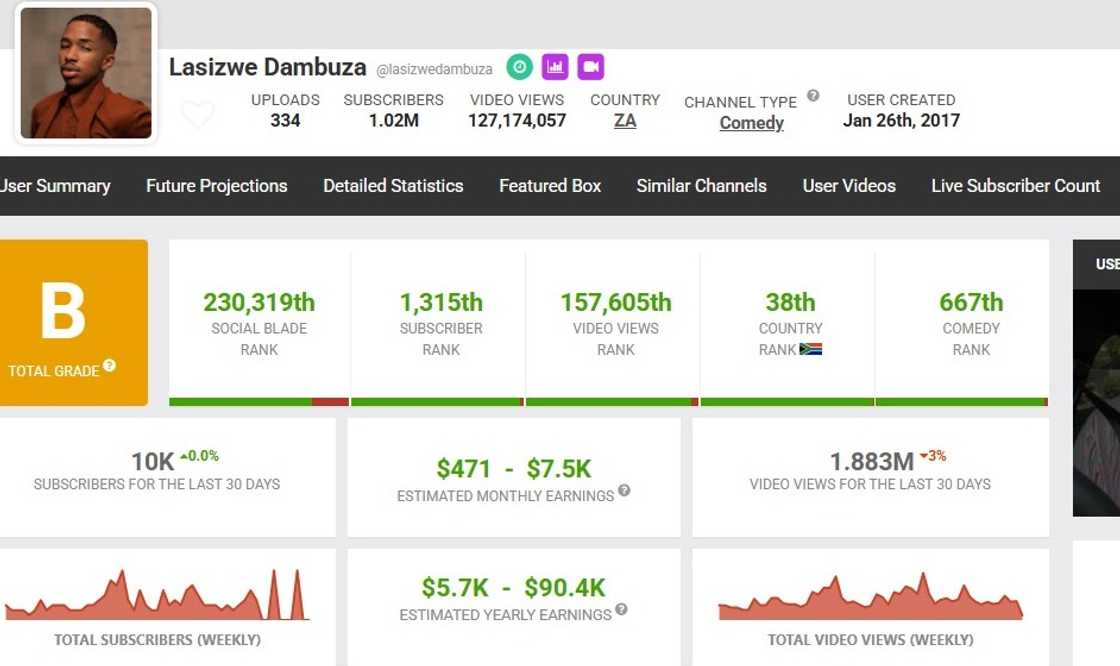
Task: Select the Featured Box tab
Action: coord(550,186)
